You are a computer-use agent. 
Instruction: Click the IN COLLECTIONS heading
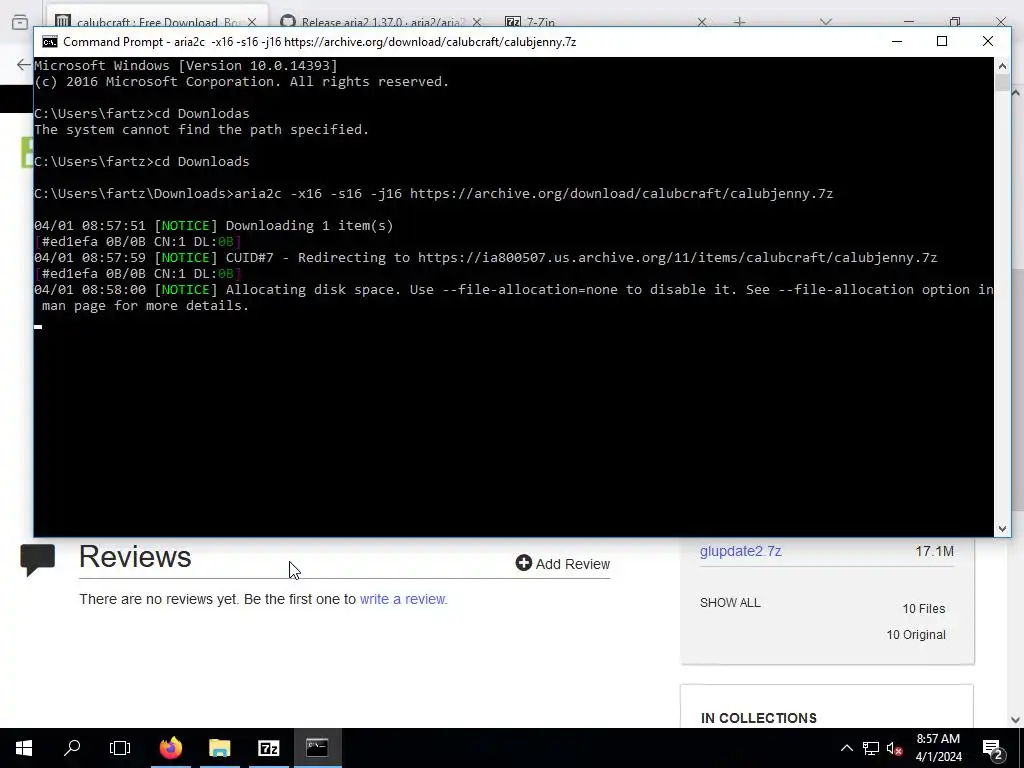pyautogui.click(x=759, y=718)
